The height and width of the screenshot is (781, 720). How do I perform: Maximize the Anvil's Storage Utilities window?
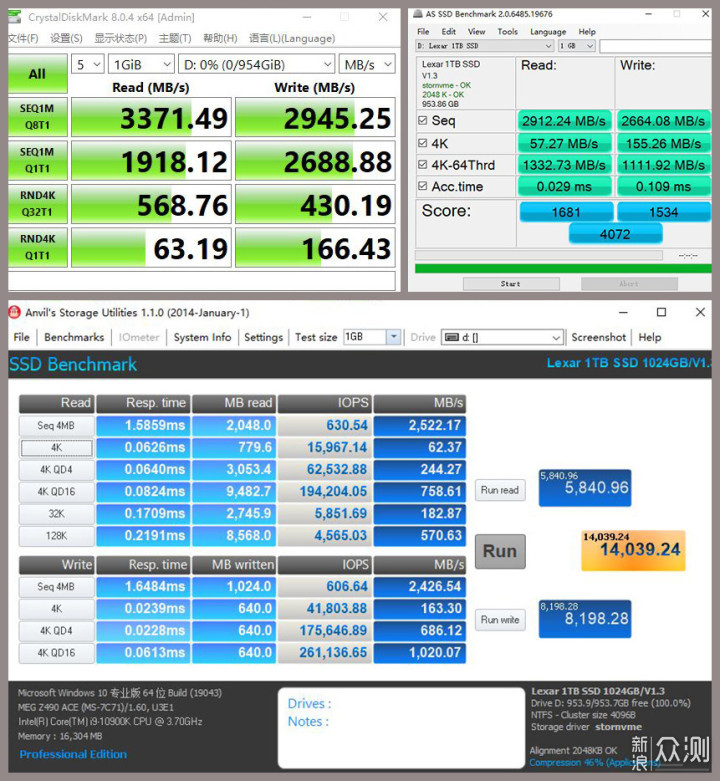(661, 312)
